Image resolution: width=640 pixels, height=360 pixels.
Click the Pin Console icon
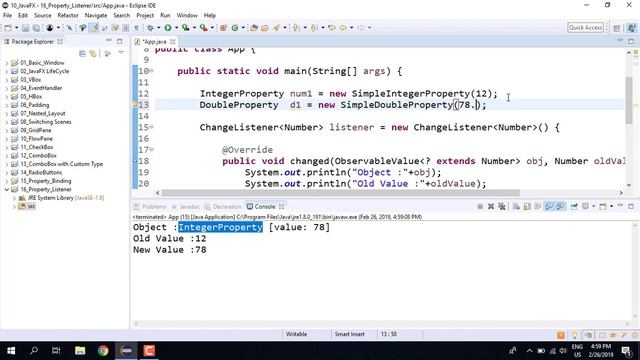[x=574, y=207]
